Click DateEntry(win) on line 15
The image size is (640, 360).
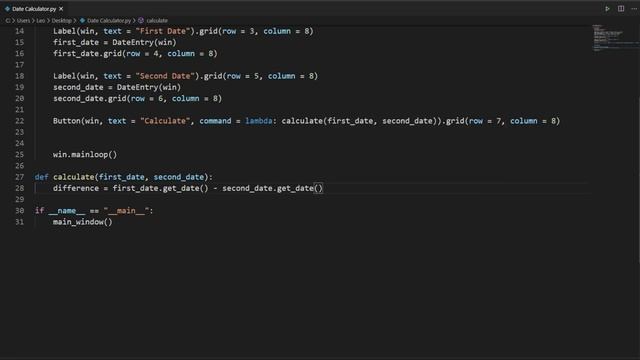pos(144,42)
